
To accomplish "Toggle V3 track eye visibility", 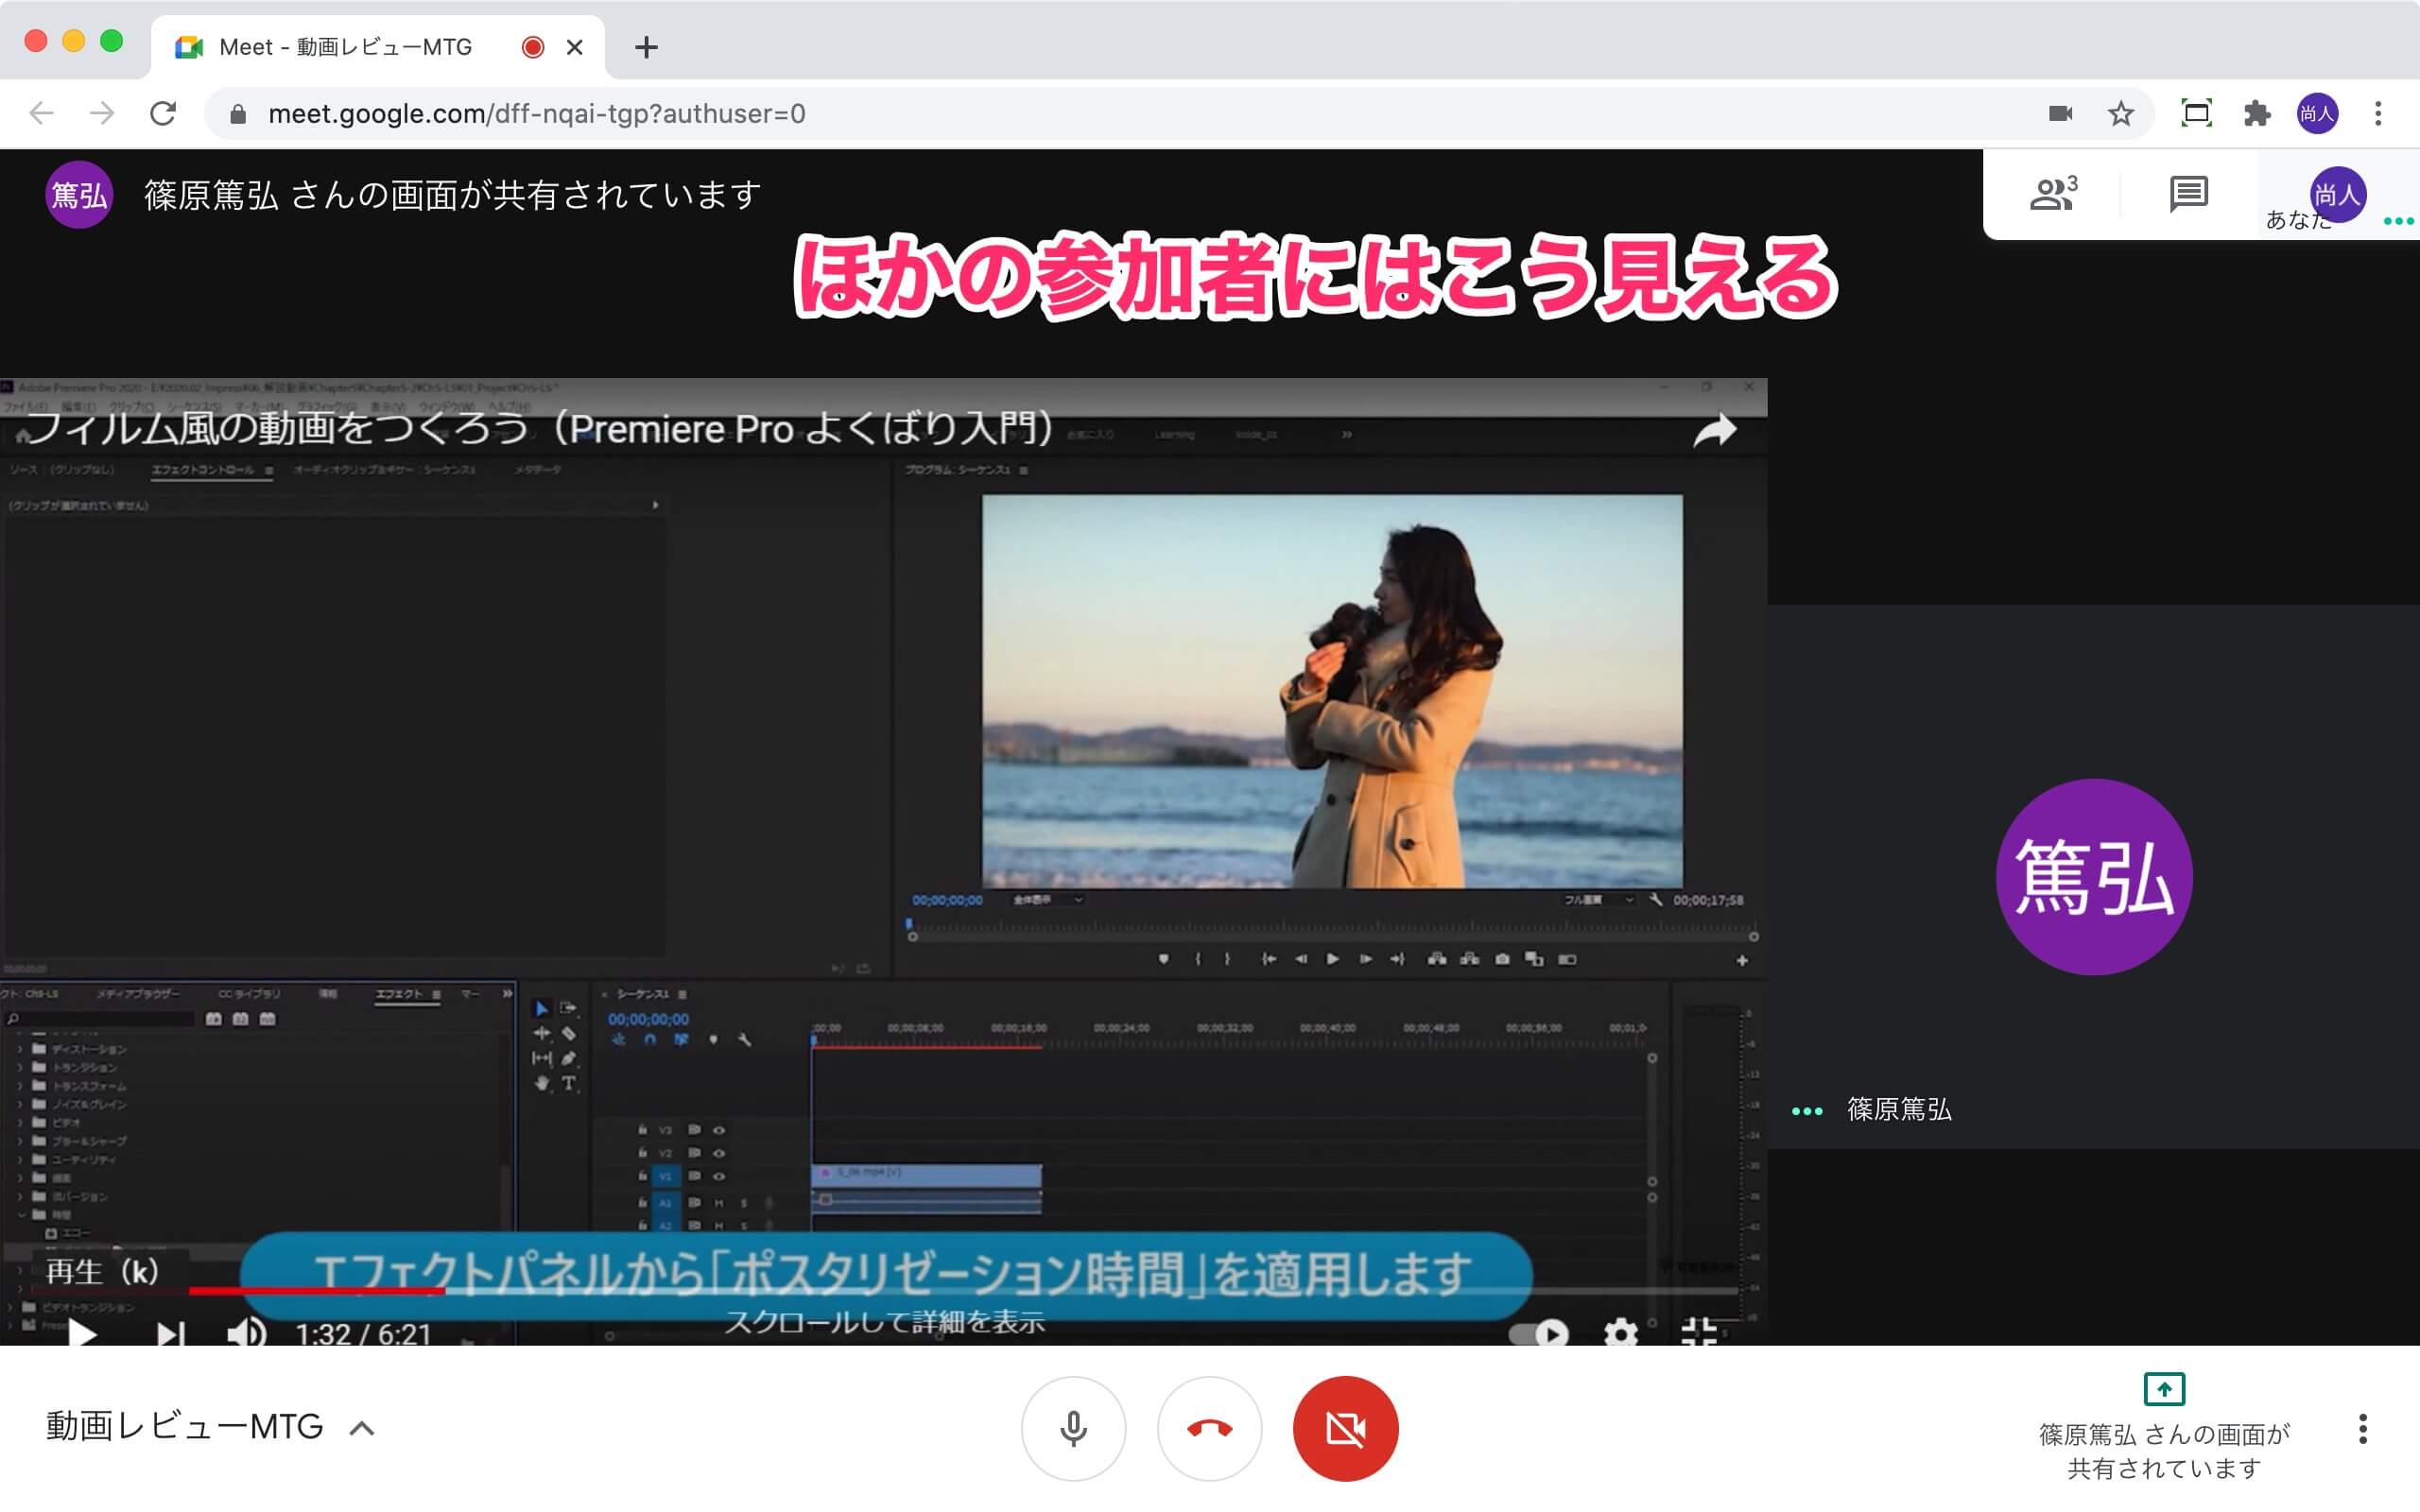I will tap(718, 1130).
